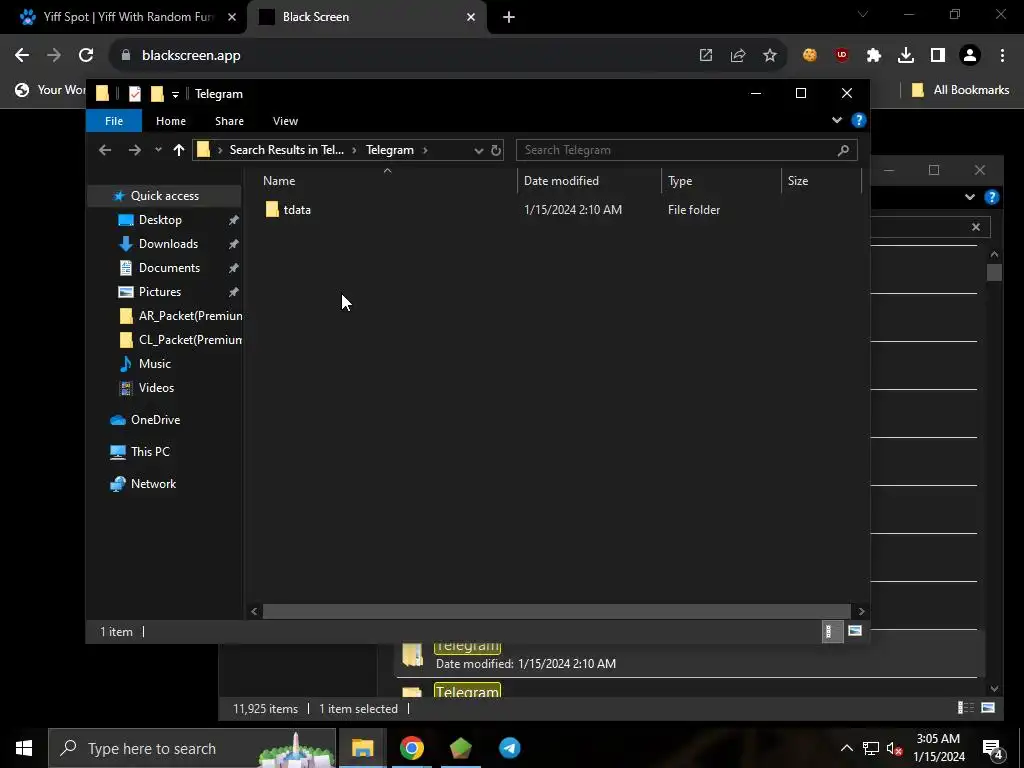This screenshot has height=768, width=1024.
Task: Open Explorer help icon in Telegram window
Action: pyautogui.click(x=859, y=120)
